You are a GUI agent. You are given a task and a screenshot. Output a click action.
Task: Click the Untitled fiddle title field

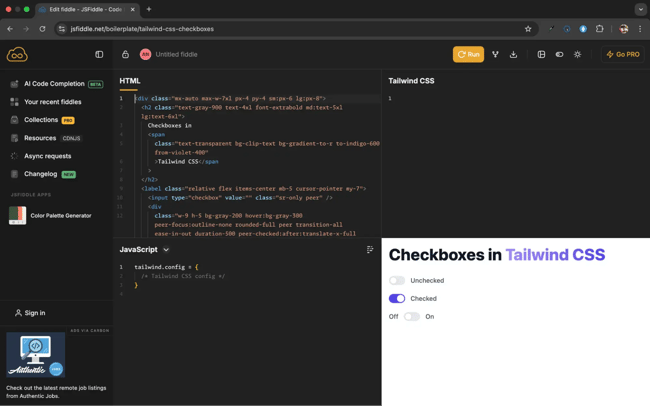point(176,55)
